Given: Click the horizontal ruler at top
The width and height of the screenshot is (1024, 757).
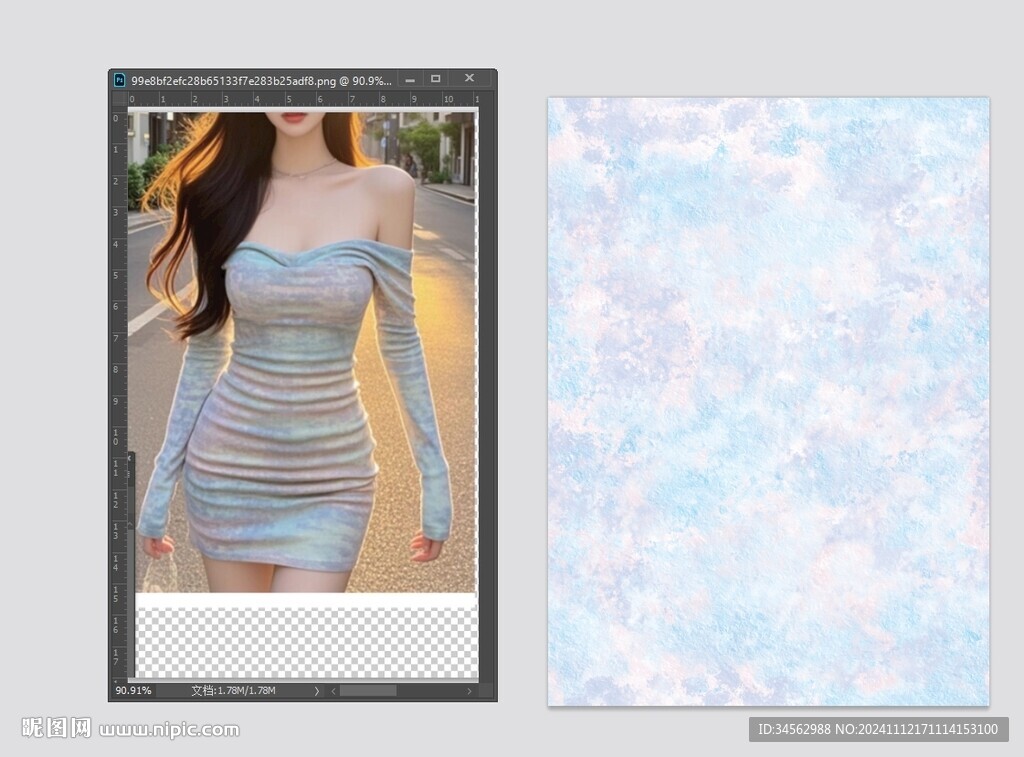Looking at the screenshot, I should [304, 99].
